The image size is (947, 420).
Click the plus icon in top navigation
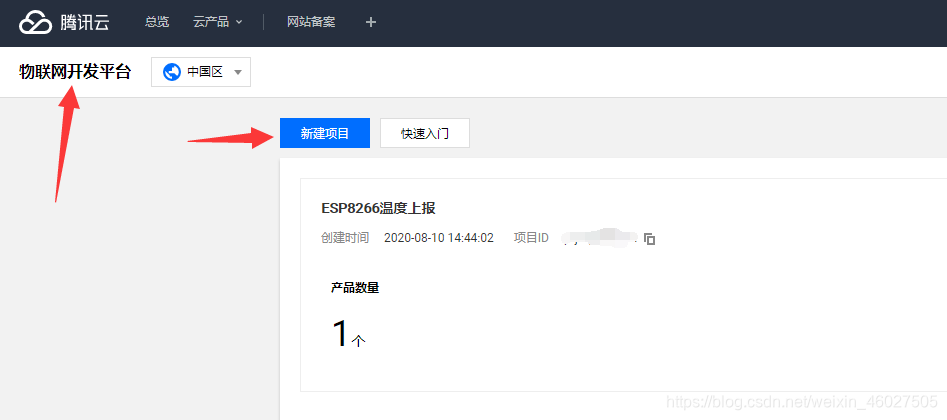tap(371, 22)
